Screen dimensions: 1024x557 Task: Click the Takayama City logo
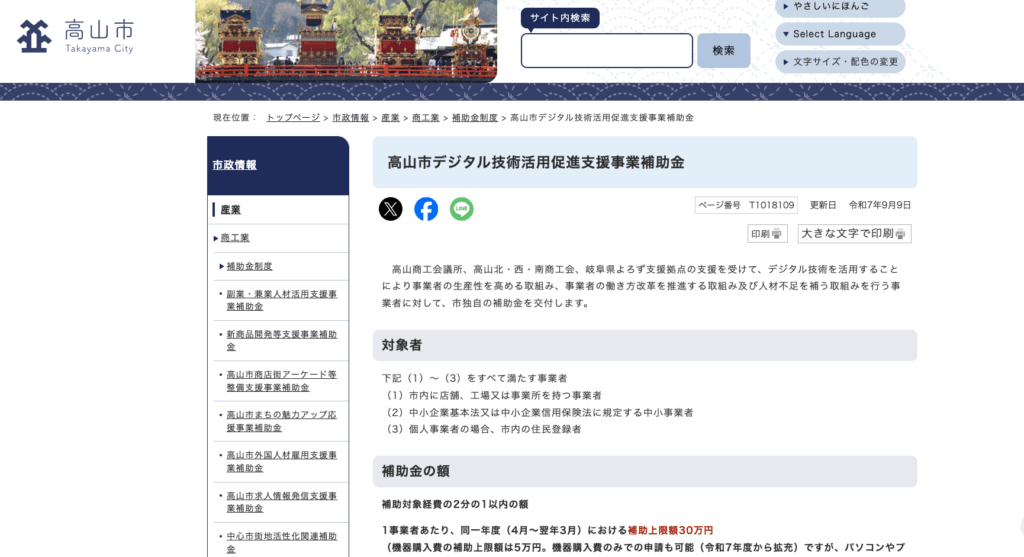tap(75, 36)
